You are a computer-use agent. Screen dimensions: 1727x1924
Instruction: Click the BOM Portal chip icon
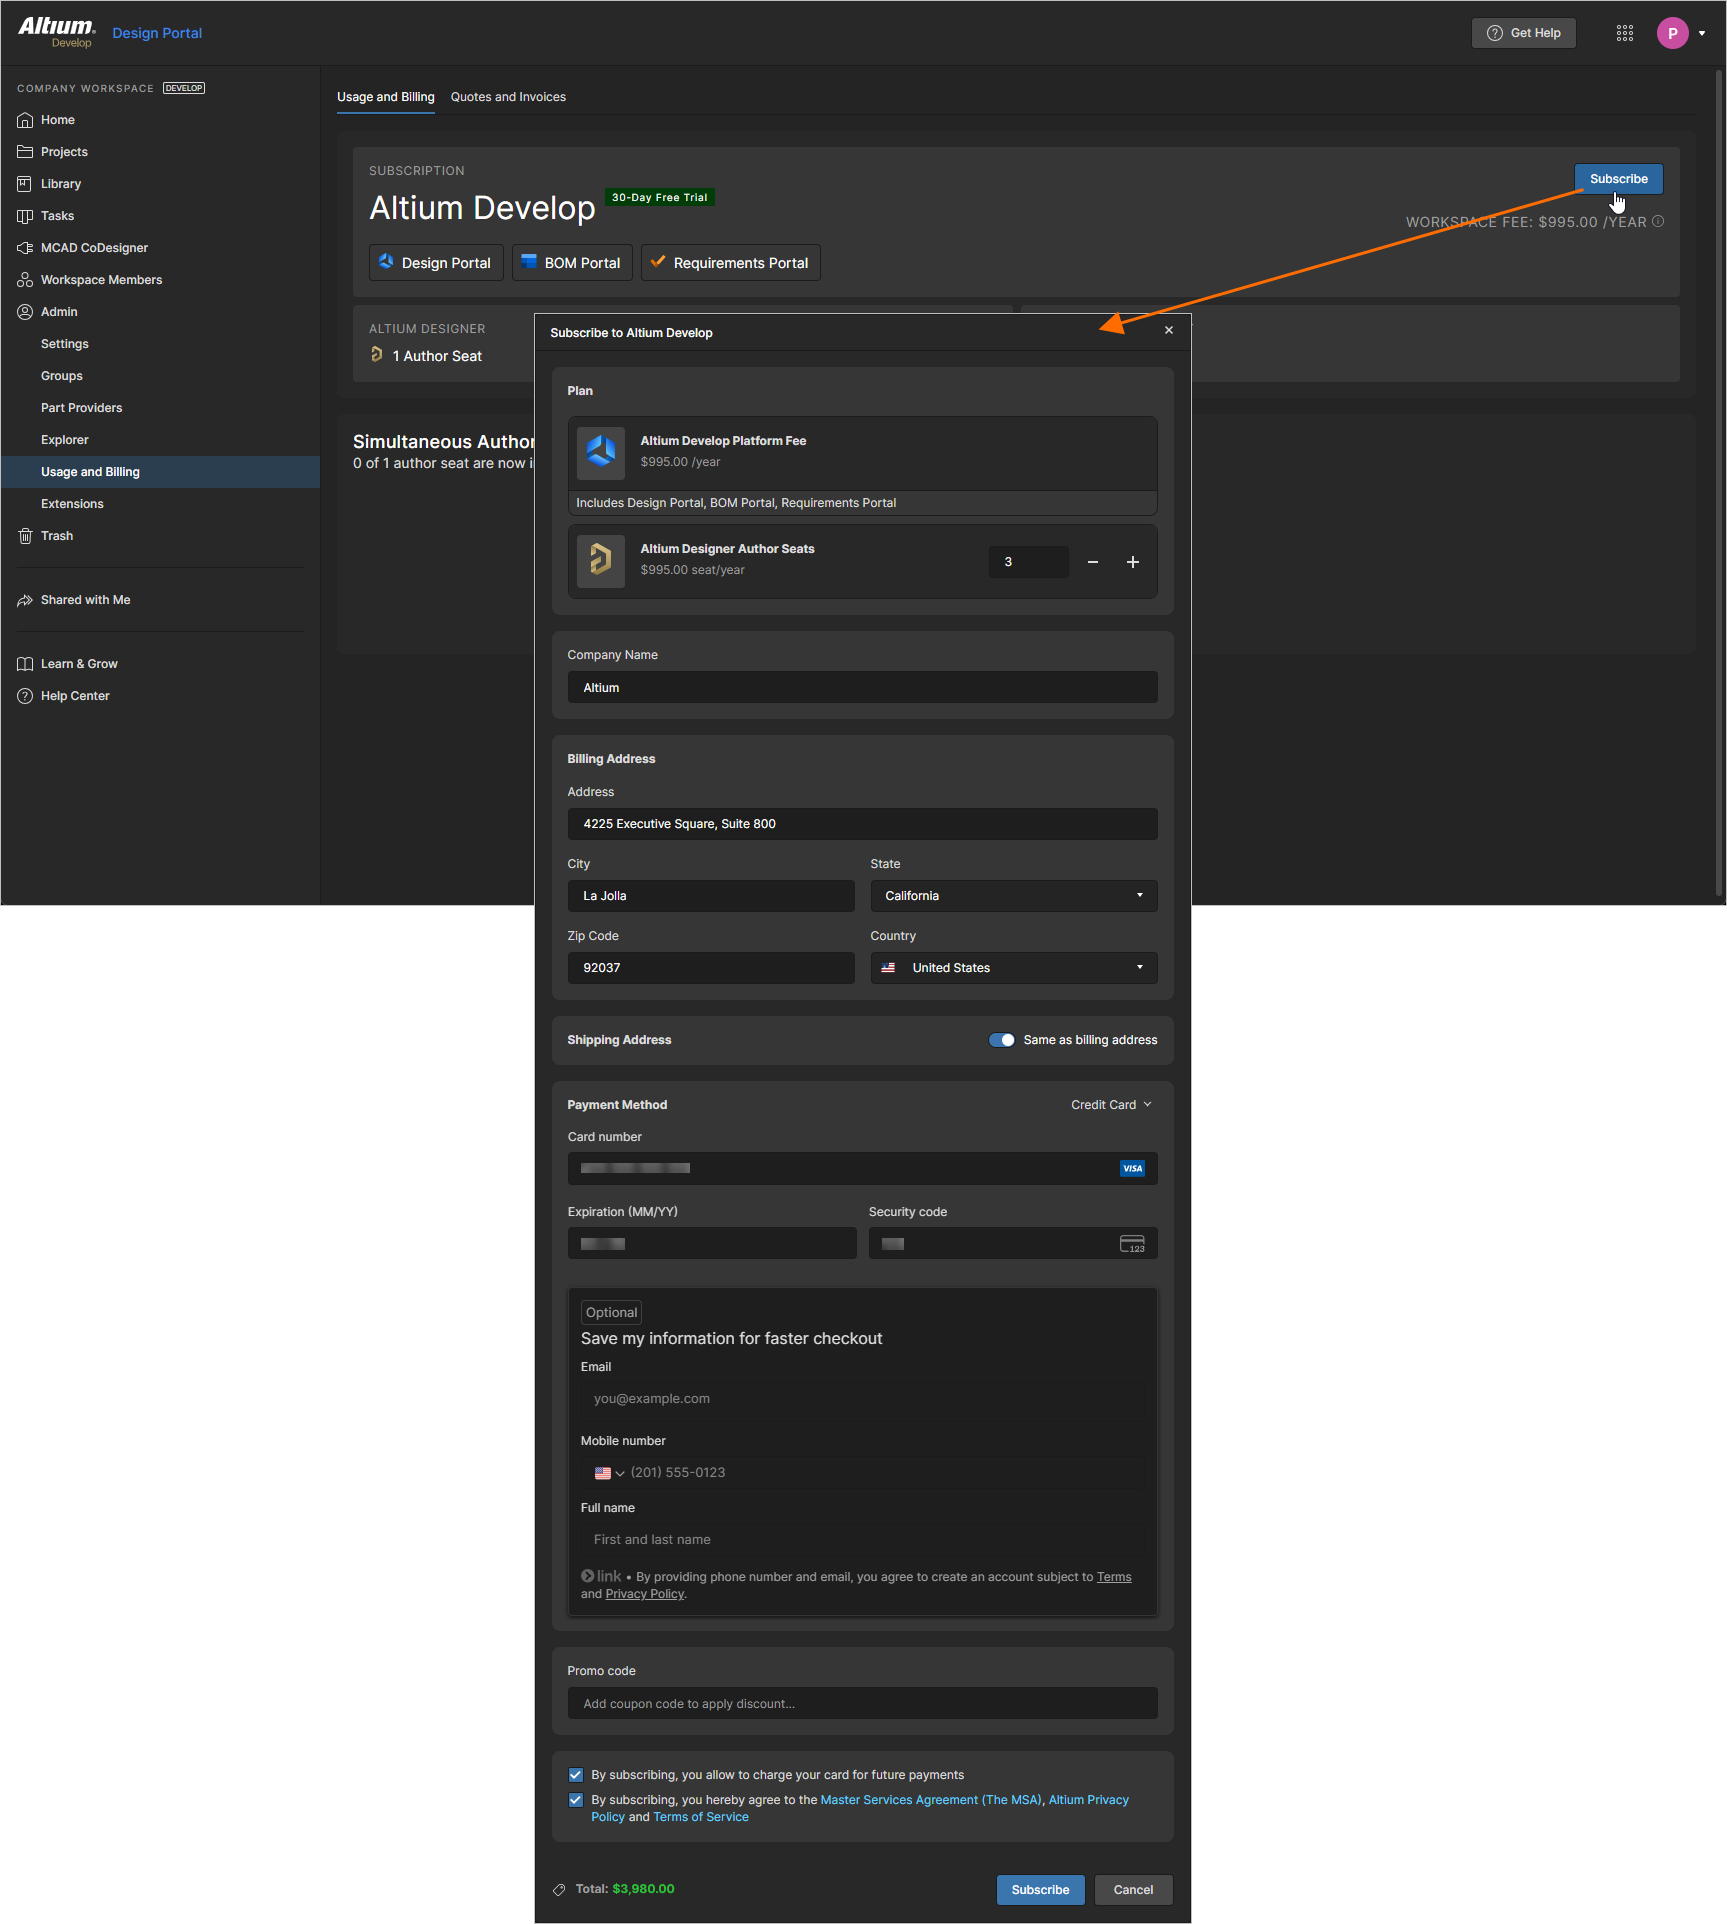pyautogui.click(x=529, y=262)
